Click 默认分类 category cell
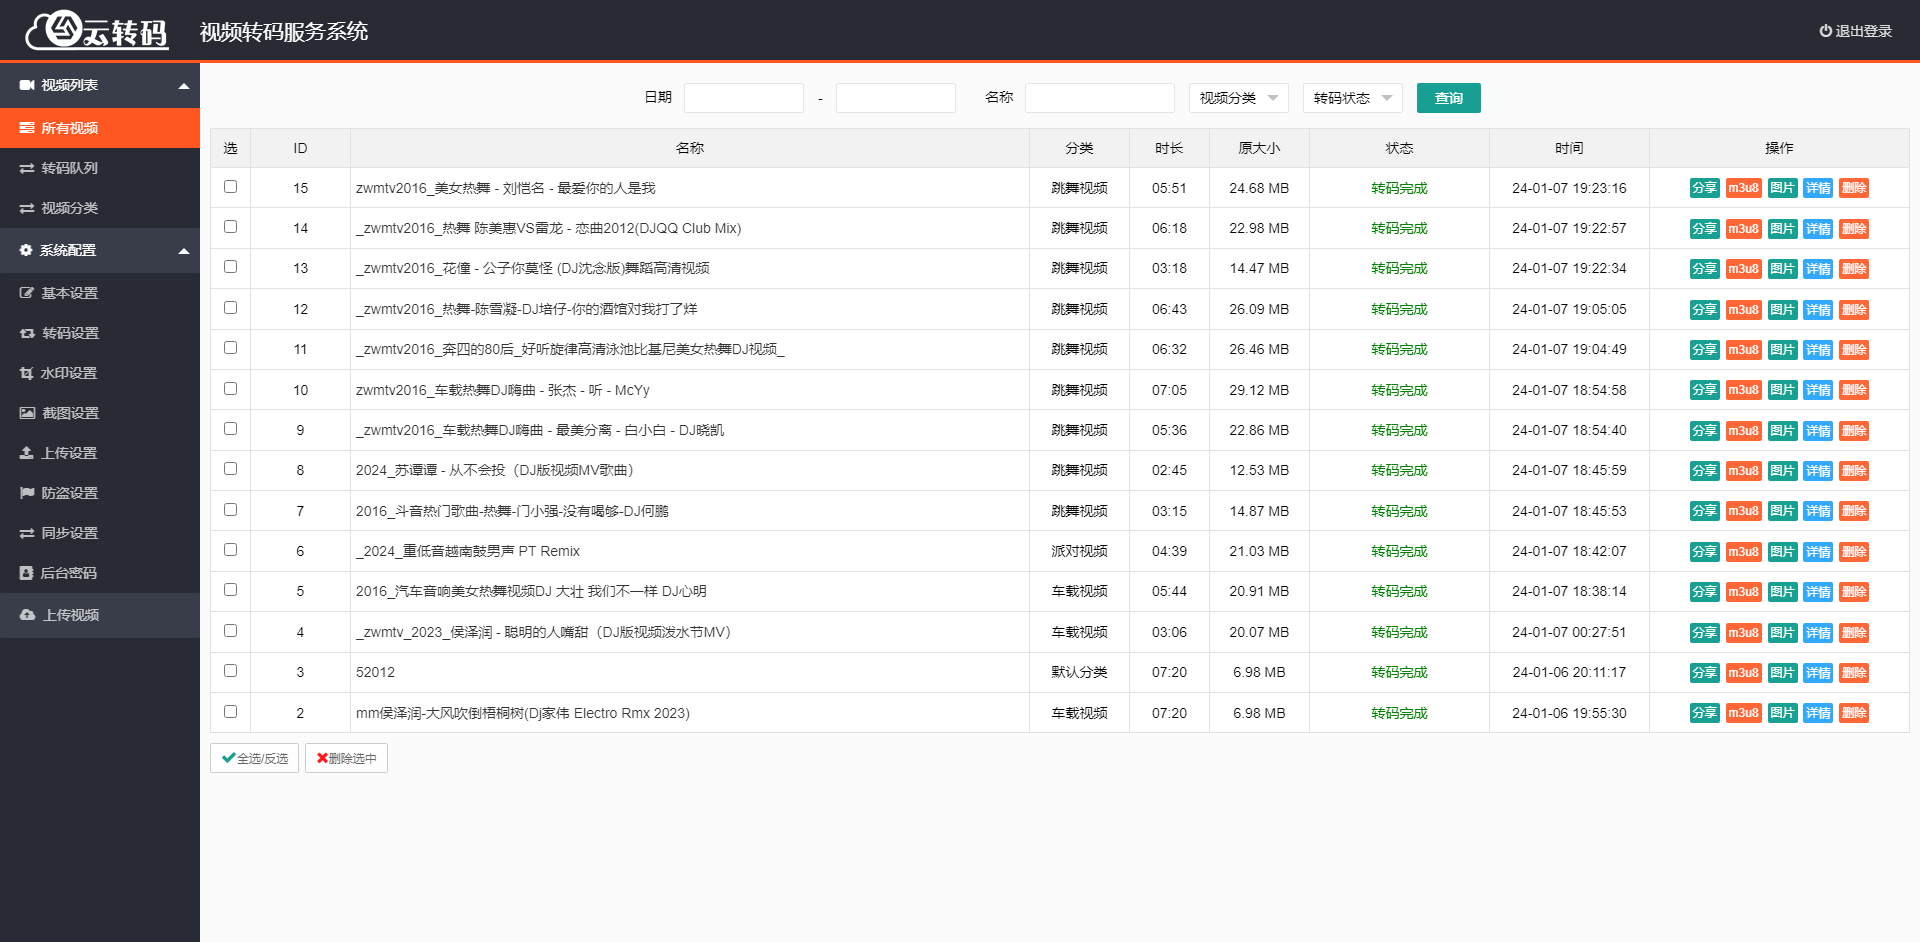The height and width of the screenshot is (942, 1920). tap(1079, 672)
